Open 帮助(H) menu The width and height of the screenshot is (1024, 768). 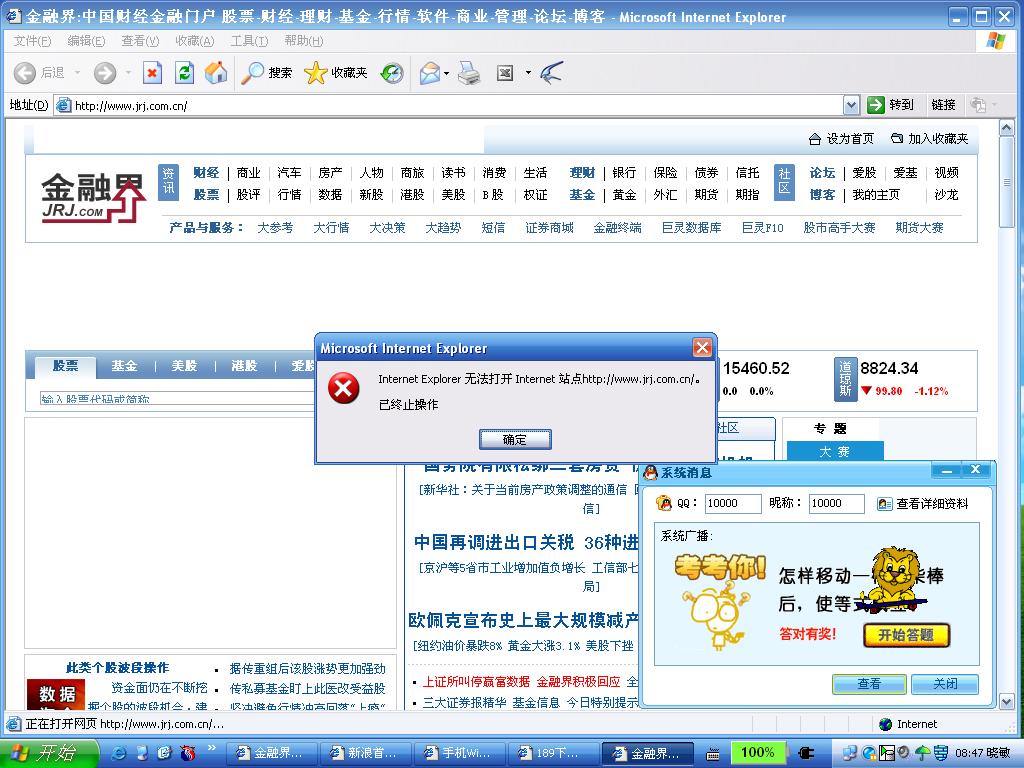[x=304, y=40]
